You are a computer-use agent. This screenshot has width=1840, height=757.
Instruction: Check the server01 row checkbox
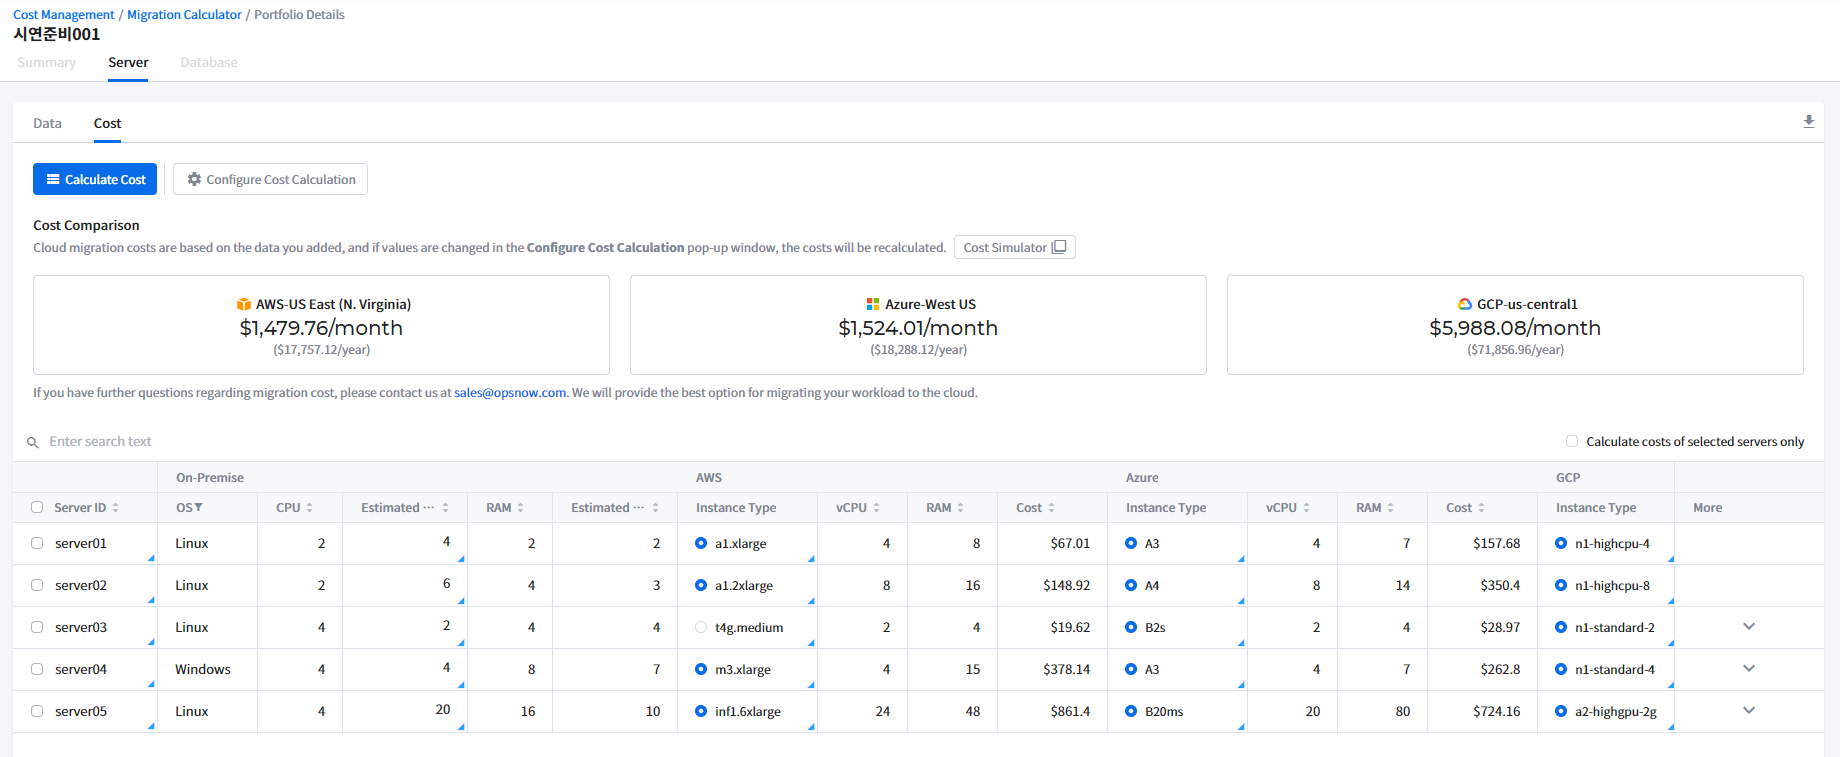(x=37, y=543)
